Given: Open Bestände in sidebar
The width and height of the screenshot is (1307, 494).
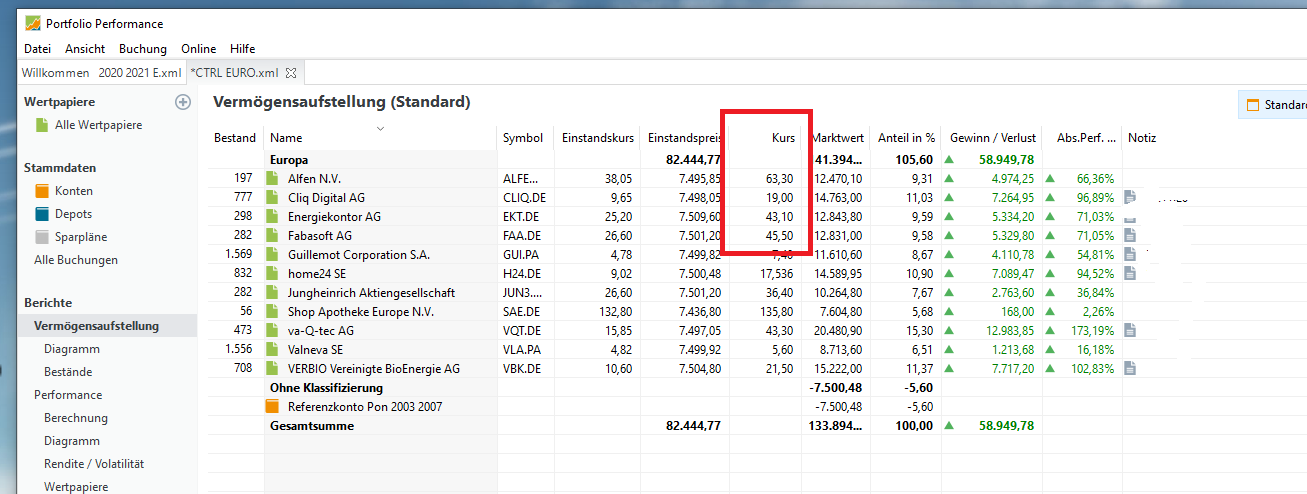Looking at the screenshot, I should point(68,372).
